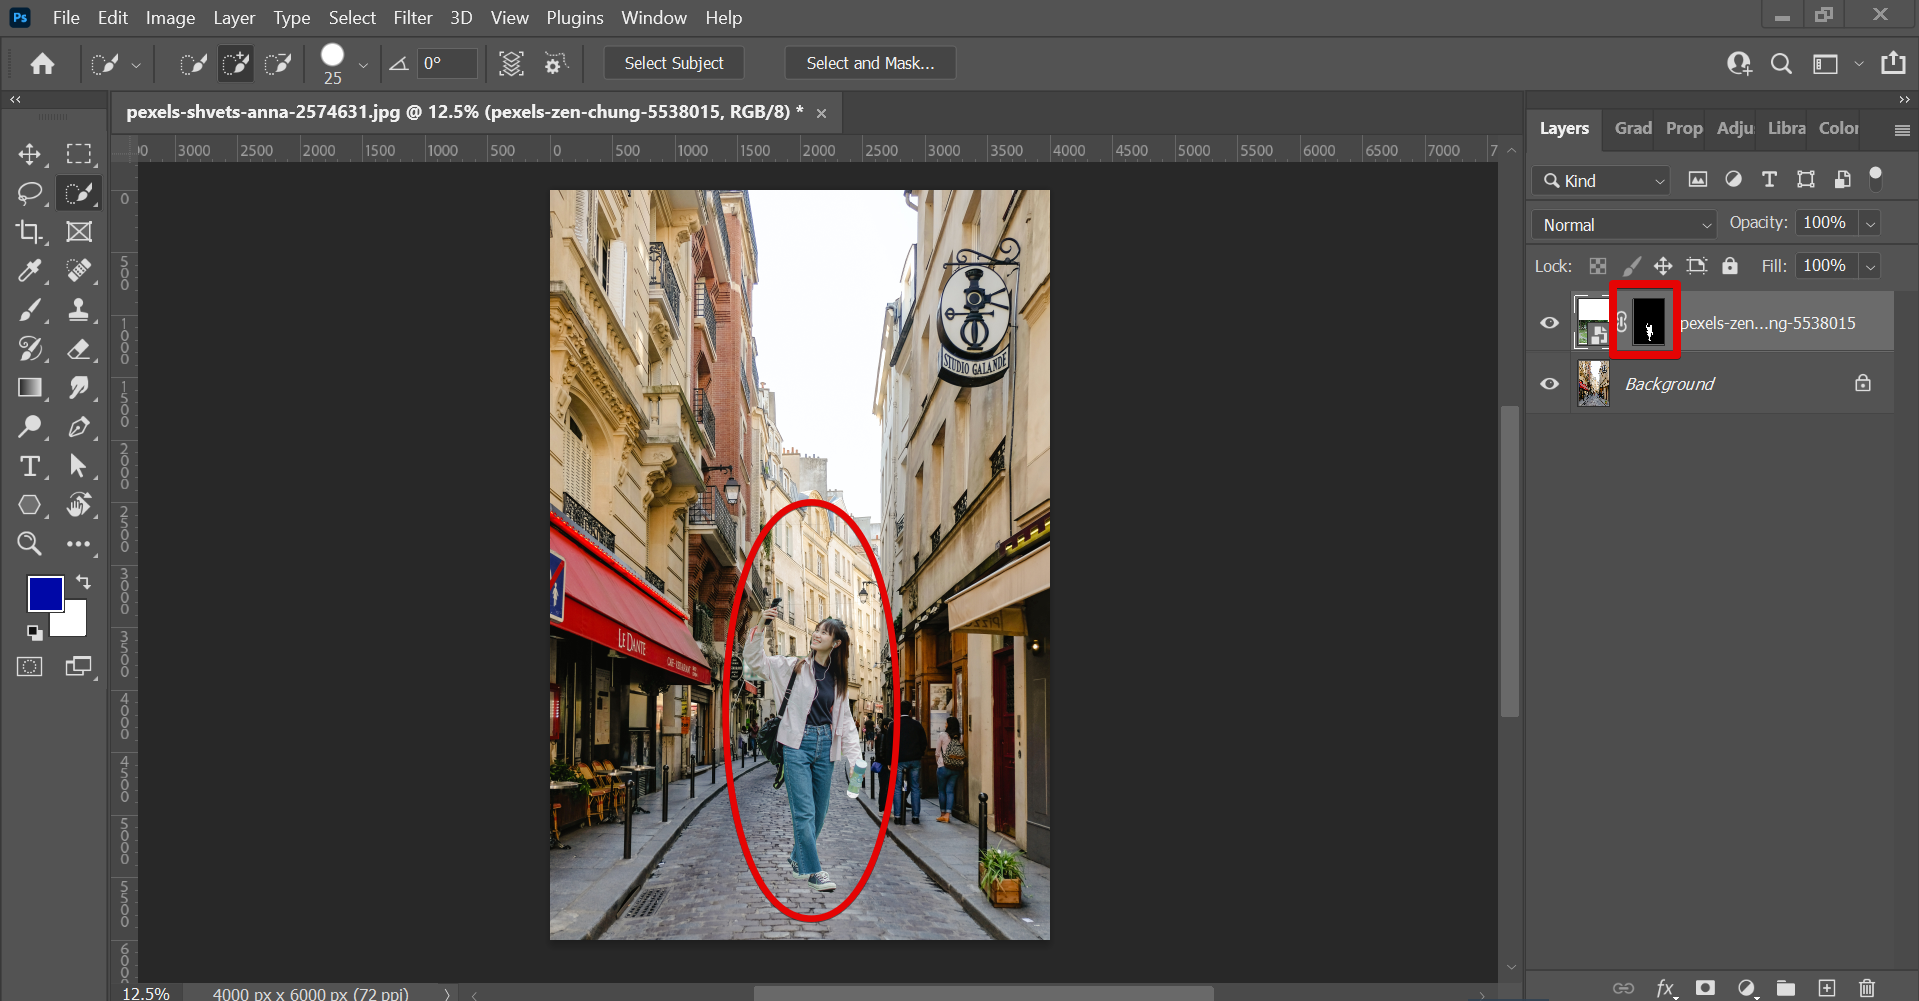
Task: Open the Filter menu
Action: point(412,18)
